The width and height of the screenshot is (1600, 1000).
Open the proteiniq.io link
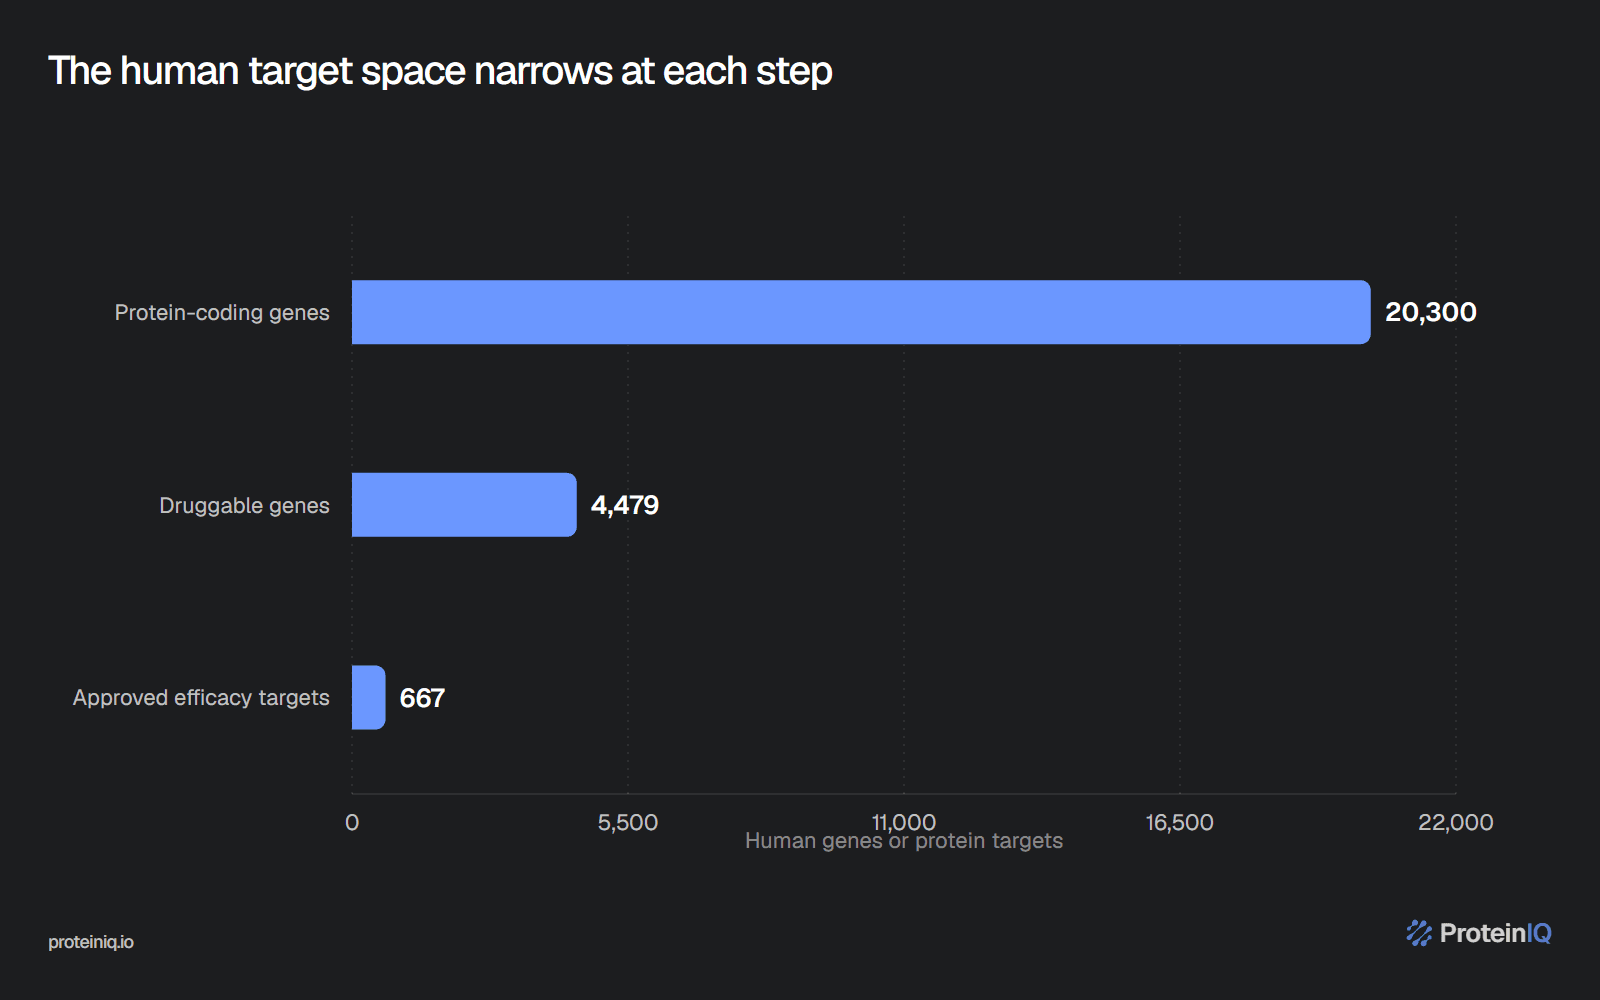(91, 942)
